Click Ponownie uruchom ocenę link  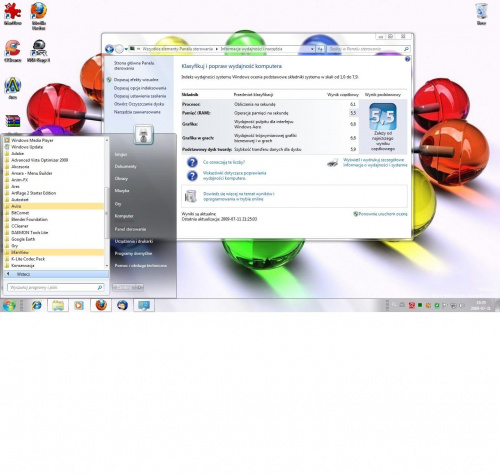tap(383, 214)
